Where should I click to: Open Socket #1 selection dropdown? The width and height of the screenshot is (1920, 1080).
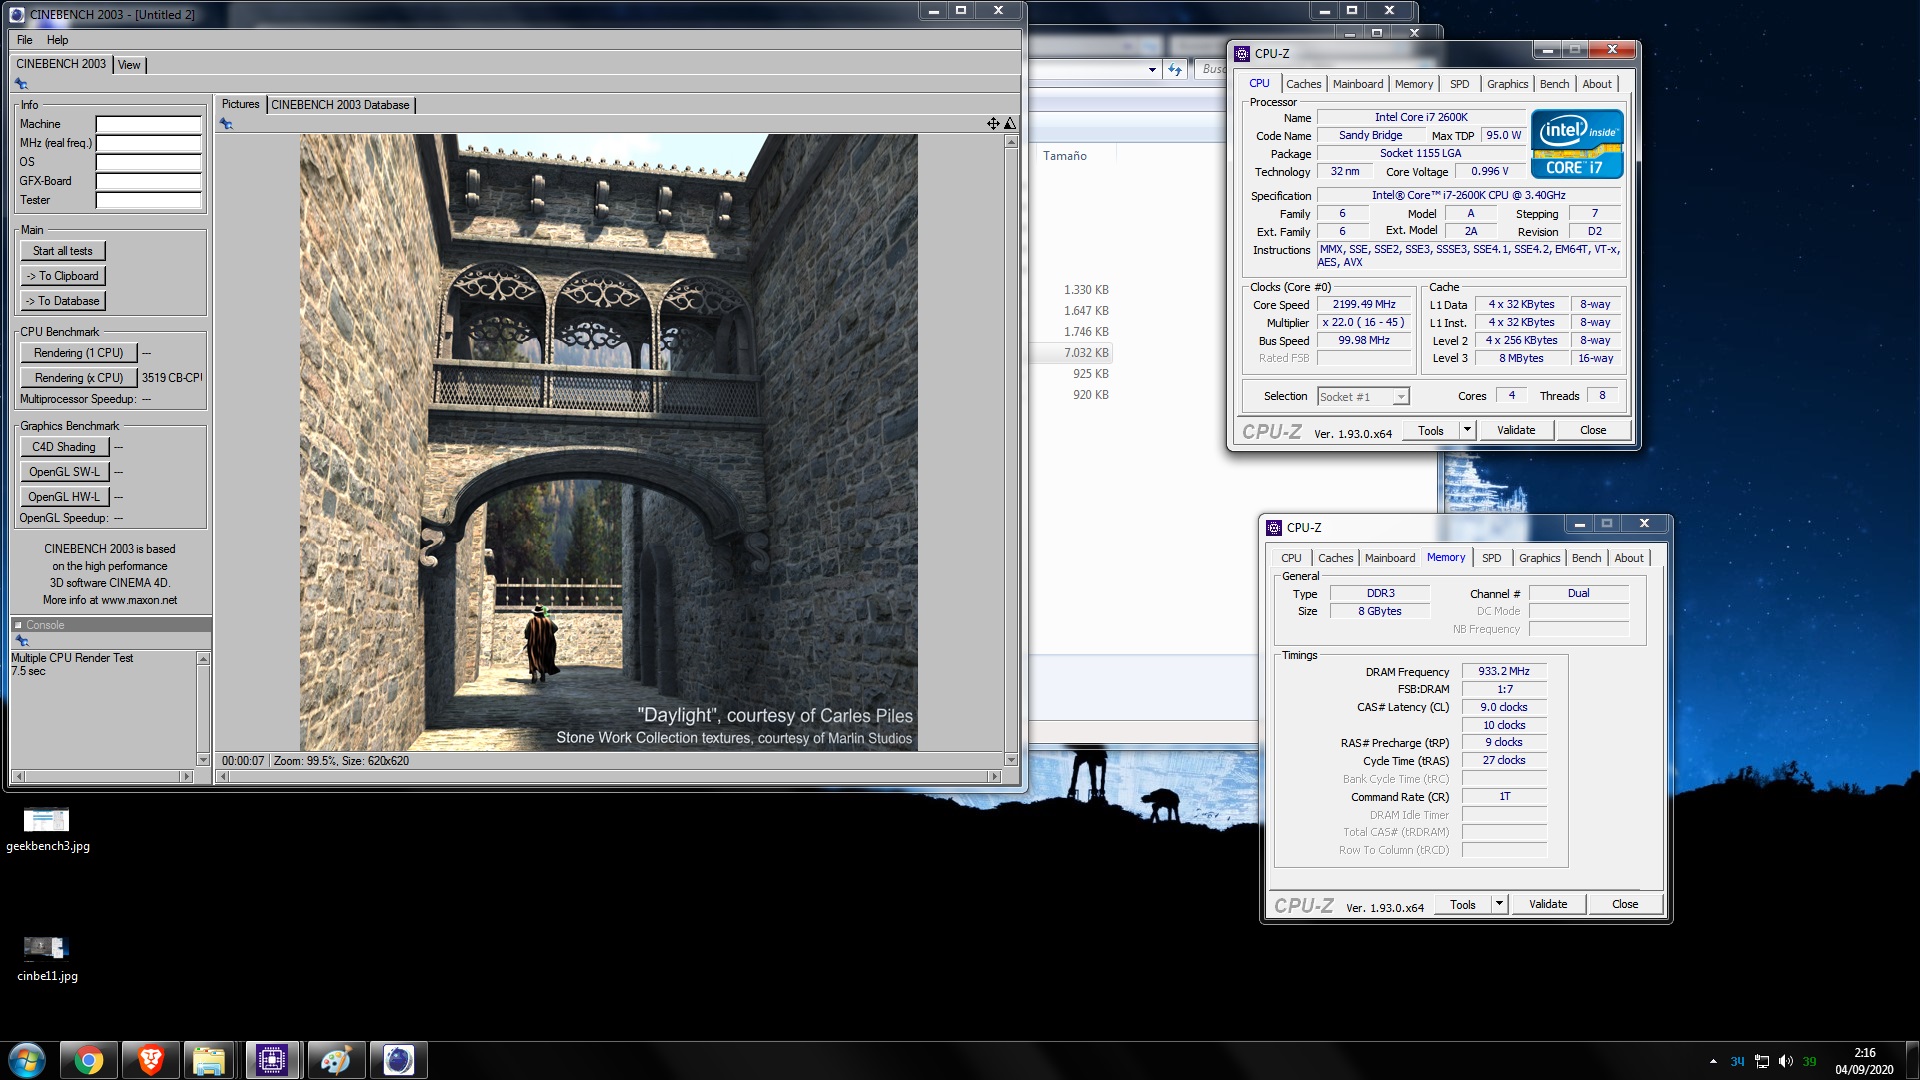click(1401, 397)
